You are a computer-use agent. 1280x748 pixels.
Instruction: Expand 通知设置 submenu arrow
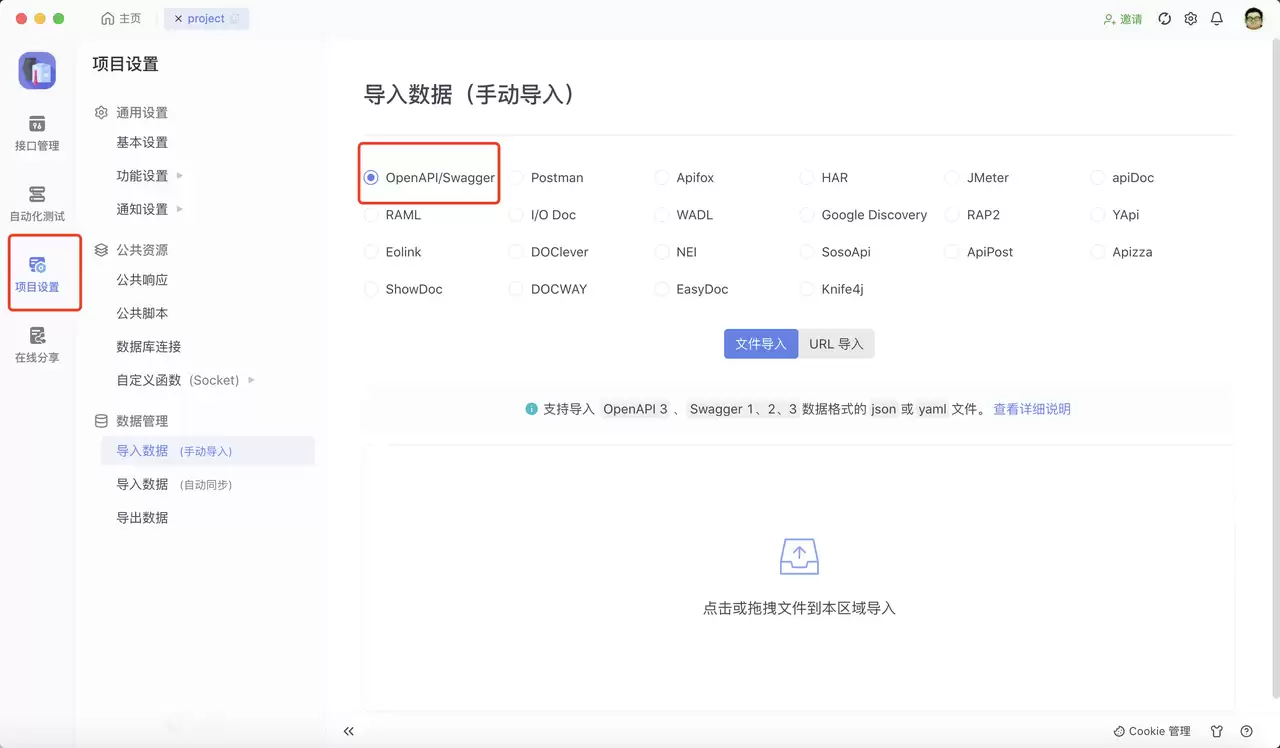click(x=180, y=209)
